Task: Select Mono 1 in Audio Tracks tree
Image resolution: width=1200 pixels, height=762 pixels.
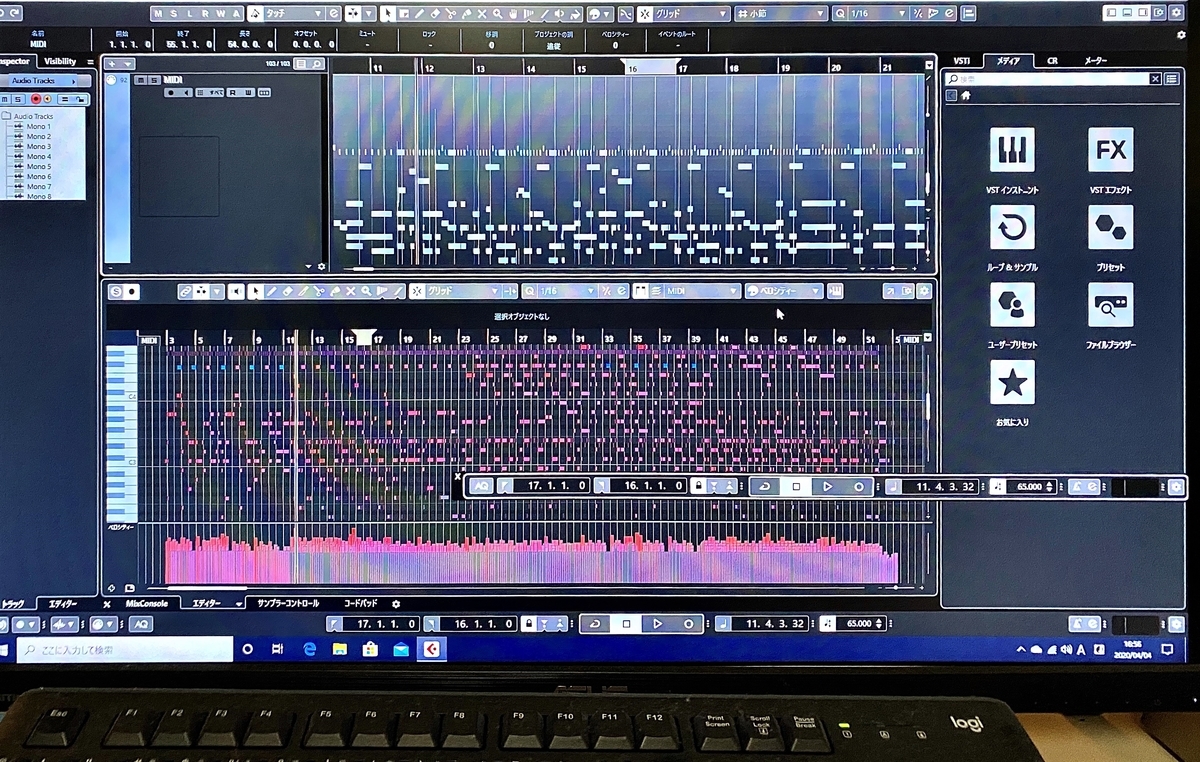Action: click(x=38, y=127)
